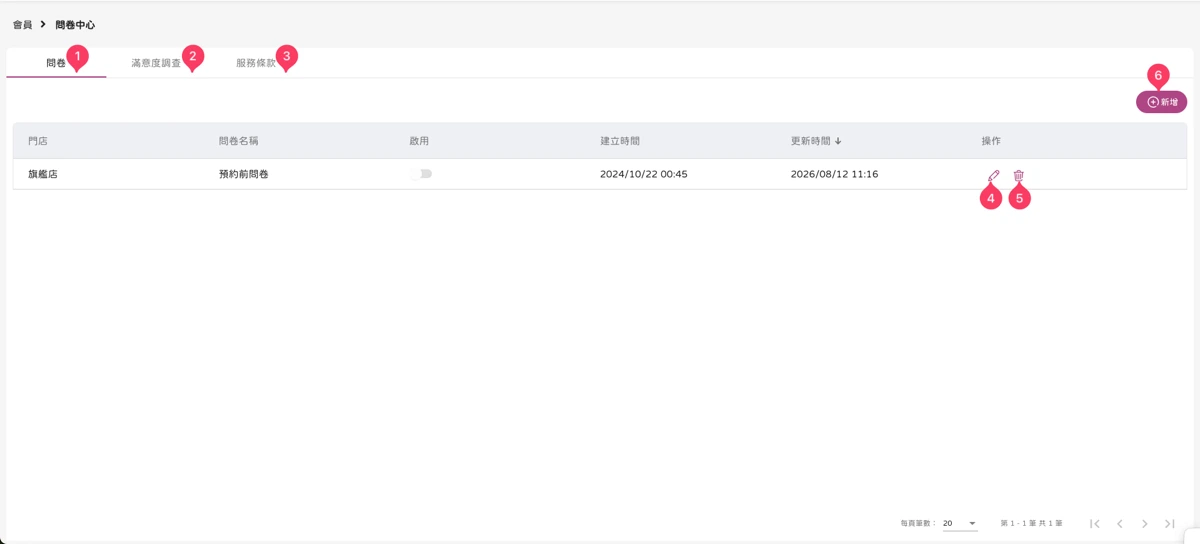Go to the next page arrow

pyautogui.click(x=1145, y=524)
